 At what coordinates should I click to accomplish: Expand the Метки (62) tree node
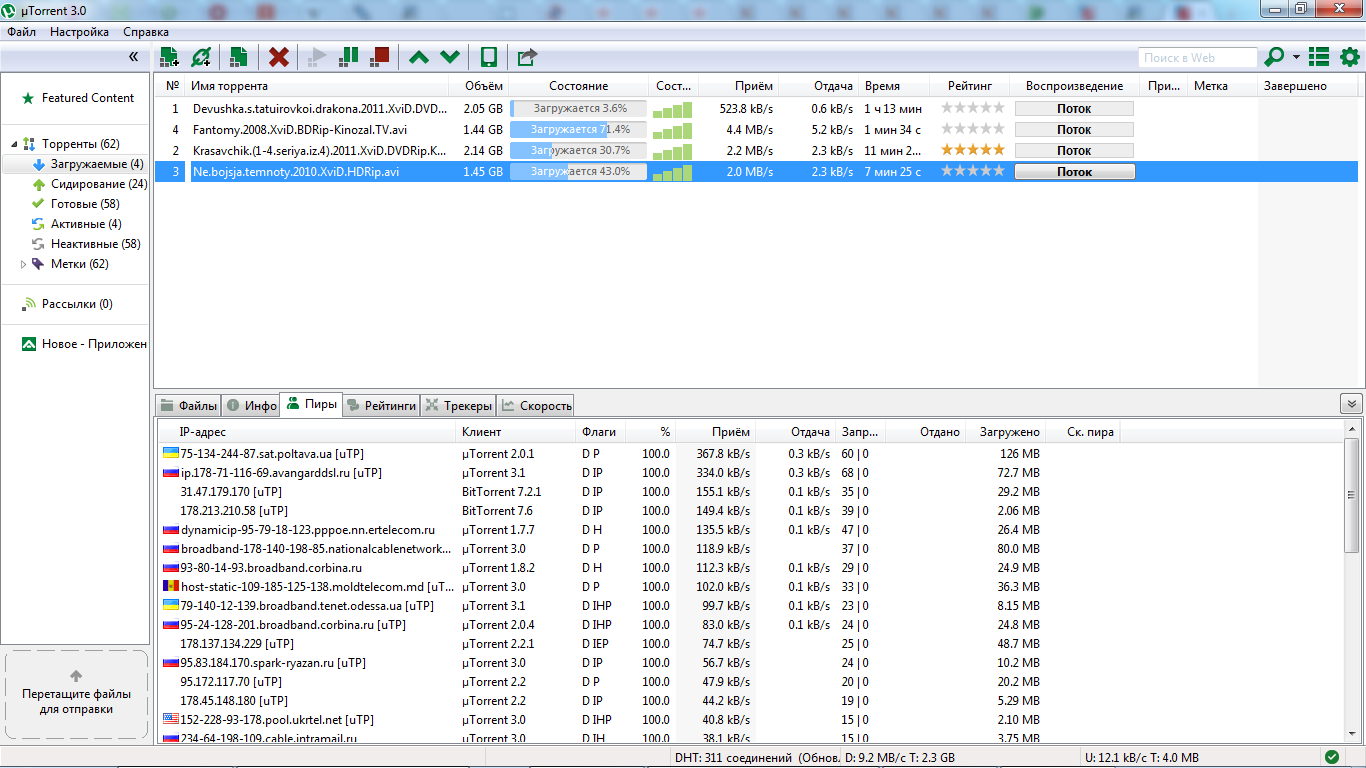point(25,264)
